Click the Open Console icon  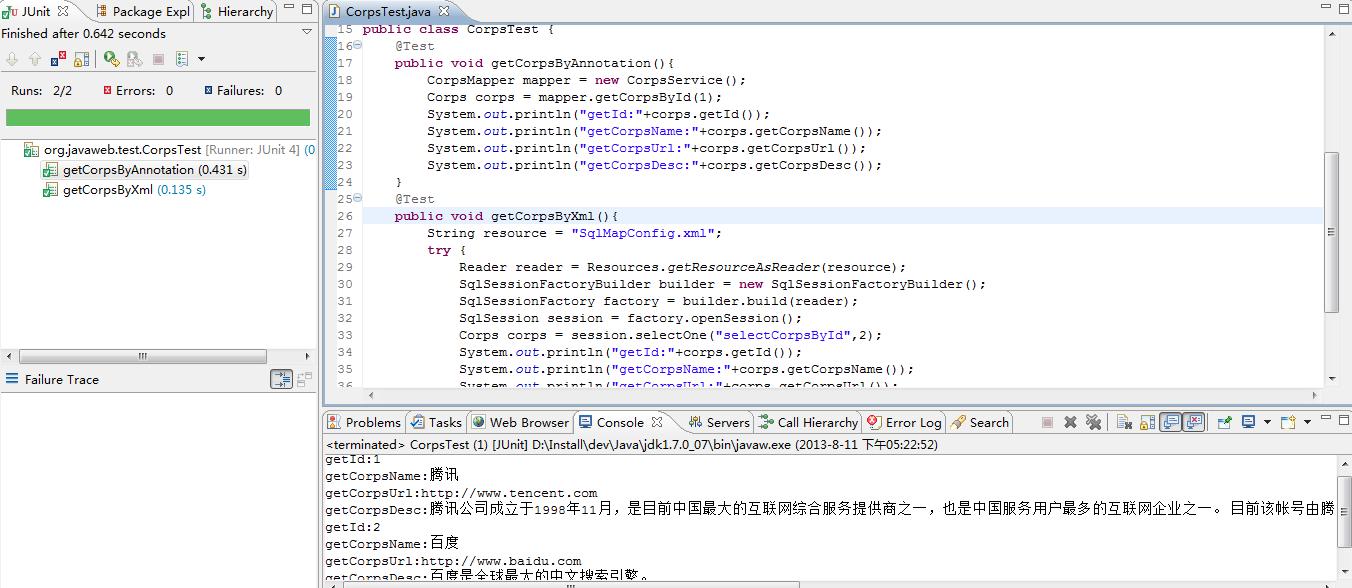(1288, 422)
